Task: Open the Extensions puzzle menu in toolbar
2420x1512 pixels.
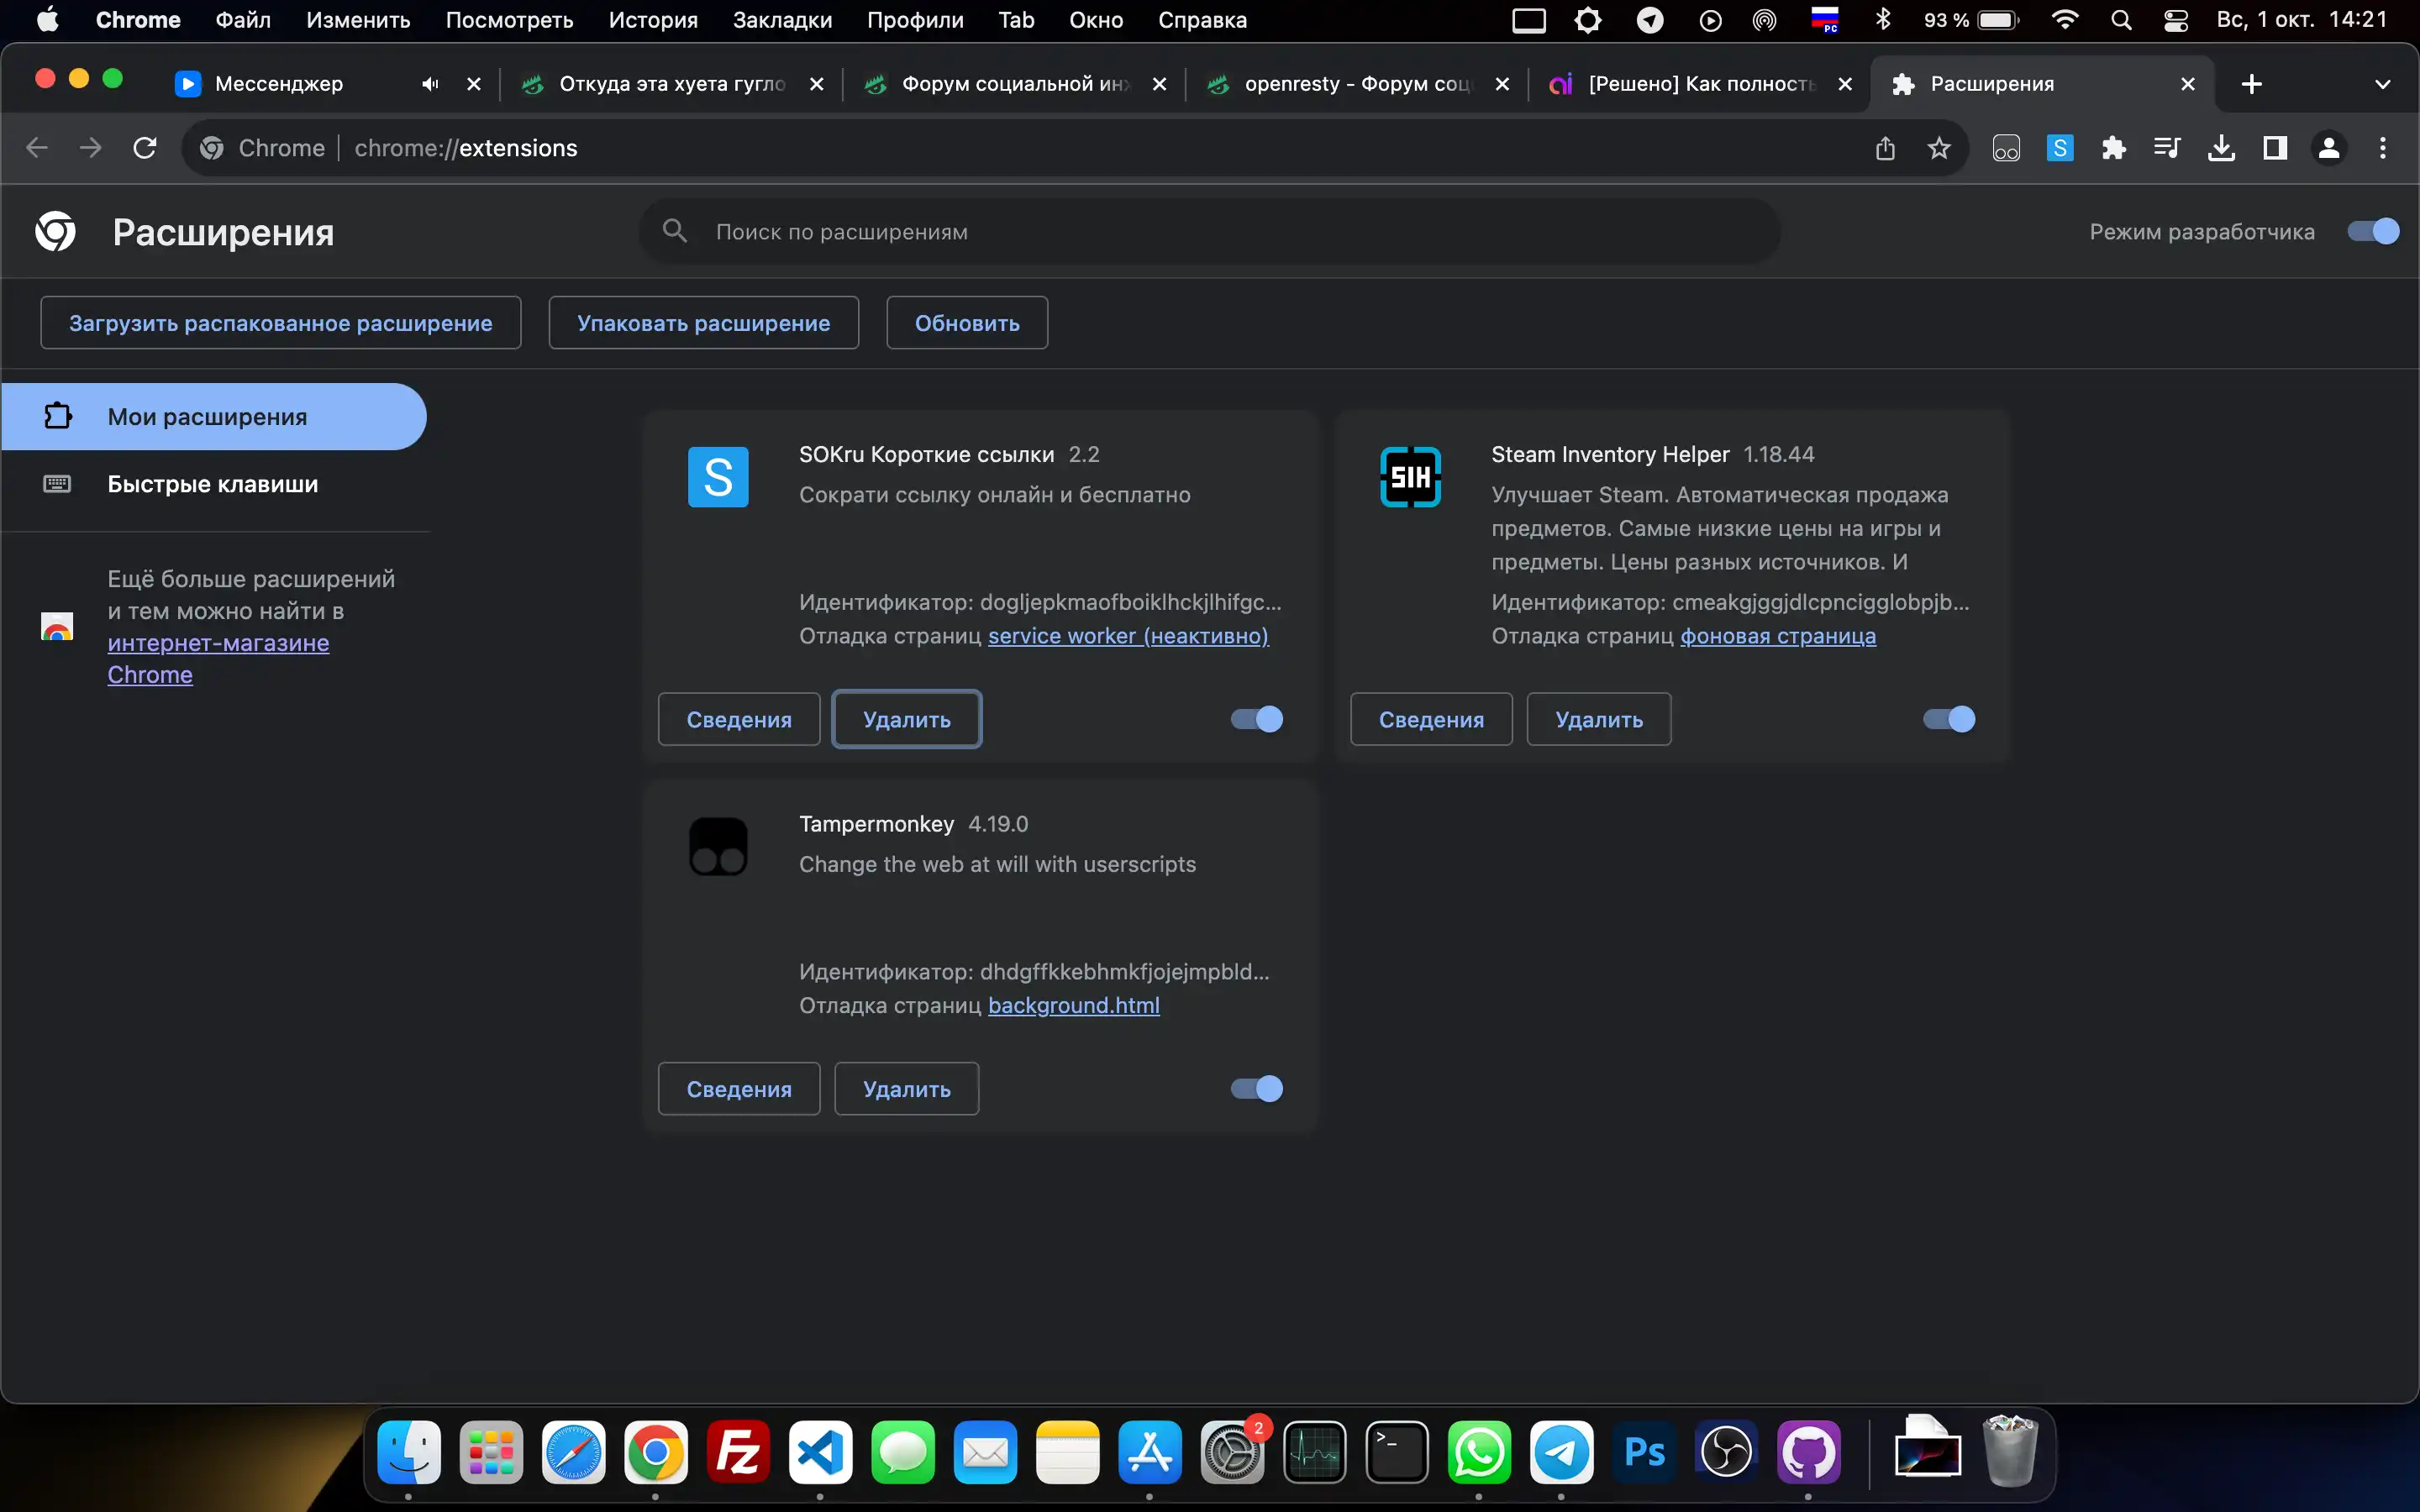Action: 2113,148
